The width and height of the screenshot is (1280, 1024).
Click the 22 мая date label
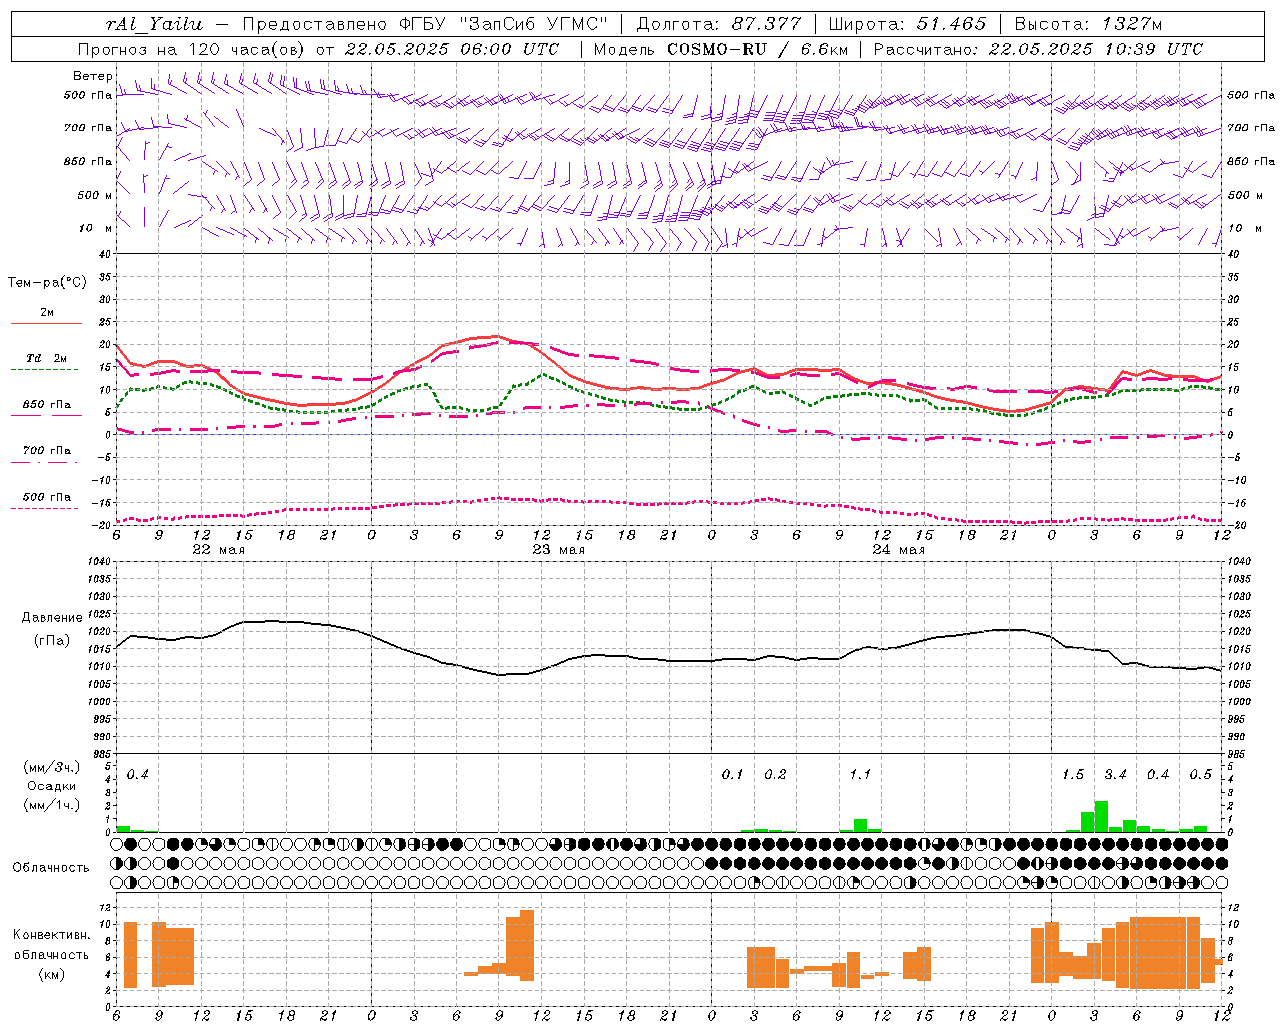pyautogui.click(x=218, y=550)
